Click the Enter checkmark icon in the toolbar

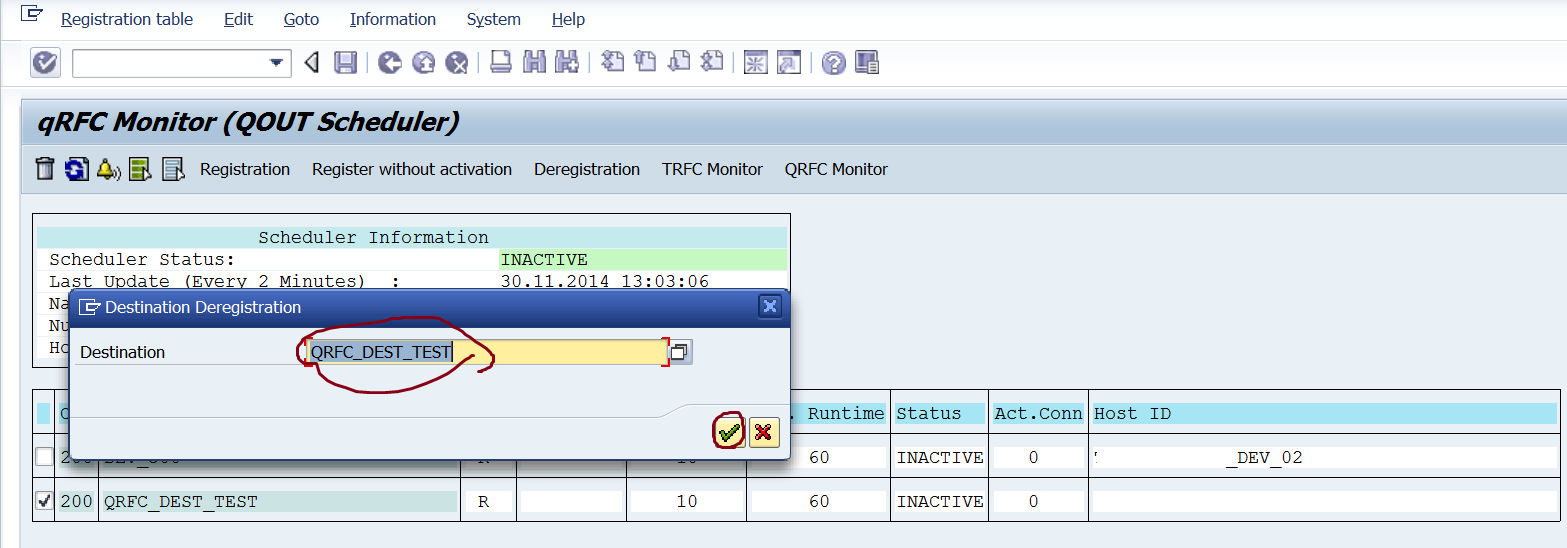pyautogui.click(x=45, y=63)
